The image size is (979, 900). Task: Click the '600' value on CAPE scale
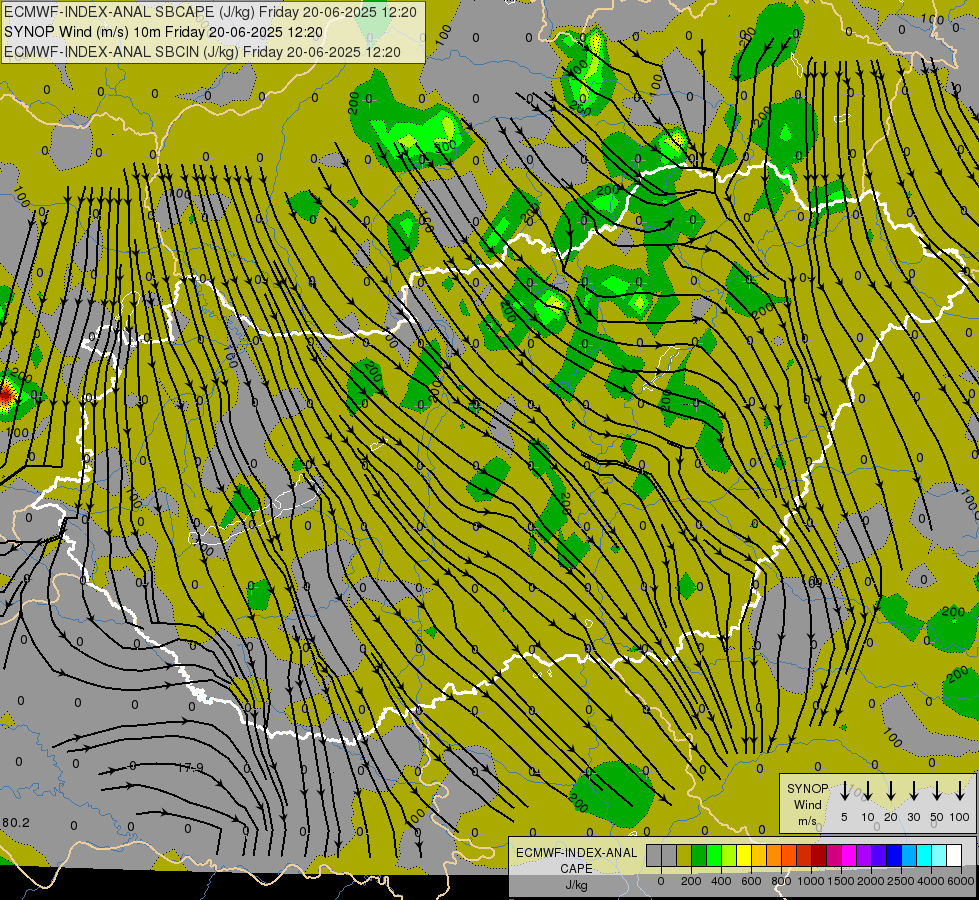pos(751,881)
